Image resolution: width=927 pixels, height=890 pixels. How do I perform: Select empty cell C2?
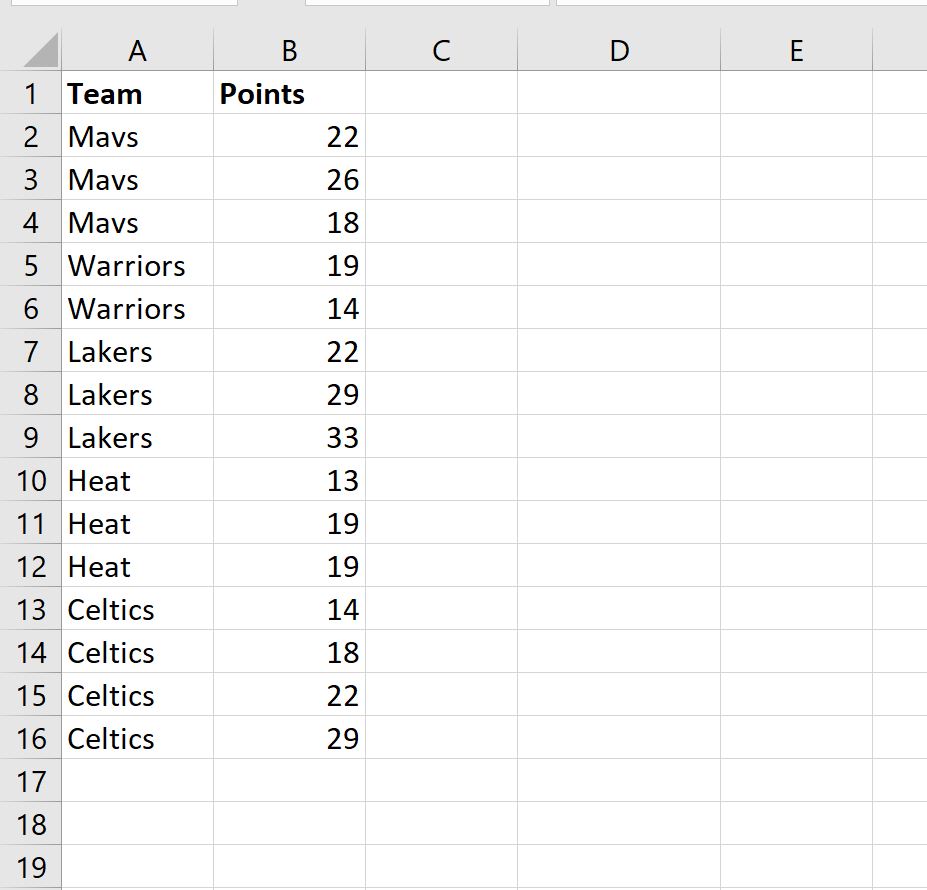coord(442,135)
